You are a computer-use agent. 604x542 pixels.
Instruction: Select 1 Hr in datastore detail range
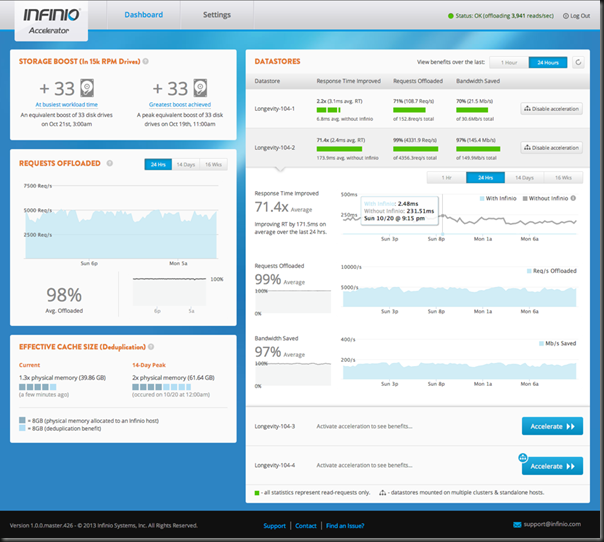(x=446, y=178)
